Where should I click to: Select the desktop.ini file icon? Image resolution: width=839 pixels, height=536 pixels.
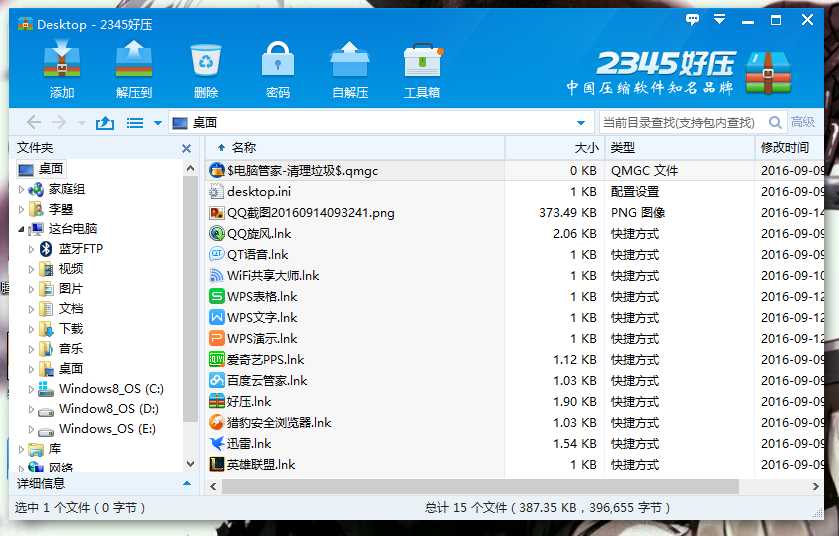[216, 192]
